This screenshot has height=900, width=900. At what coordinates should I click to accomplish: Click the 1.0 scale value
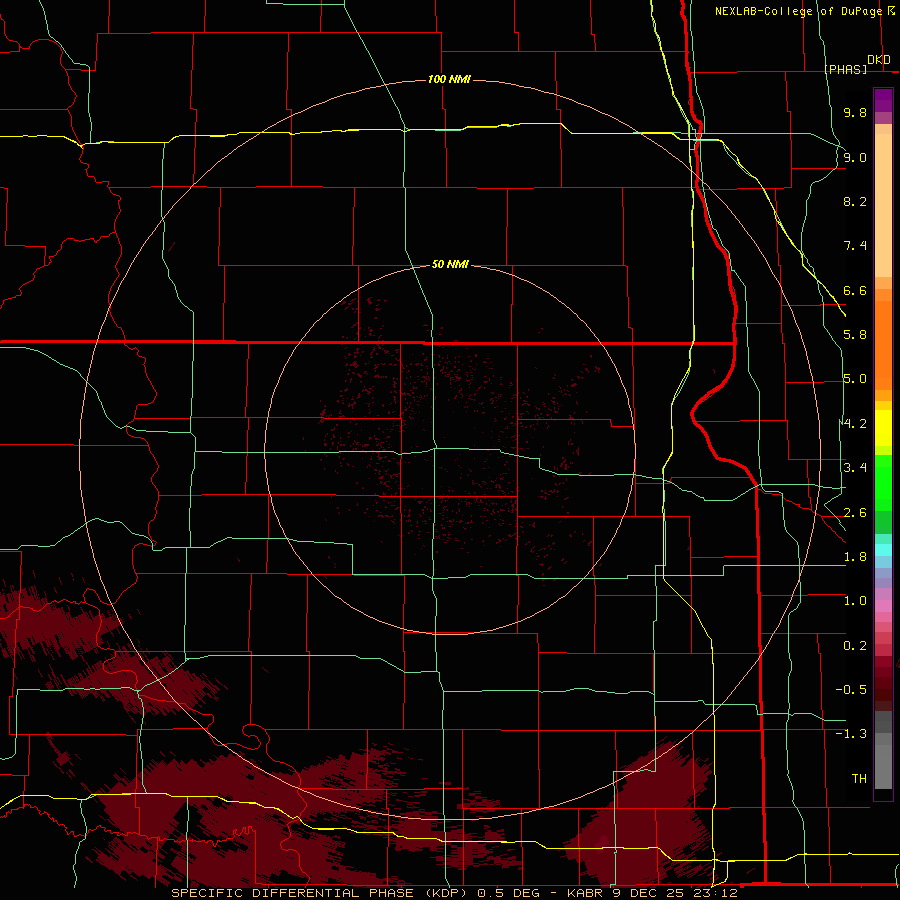click(855, 601)
